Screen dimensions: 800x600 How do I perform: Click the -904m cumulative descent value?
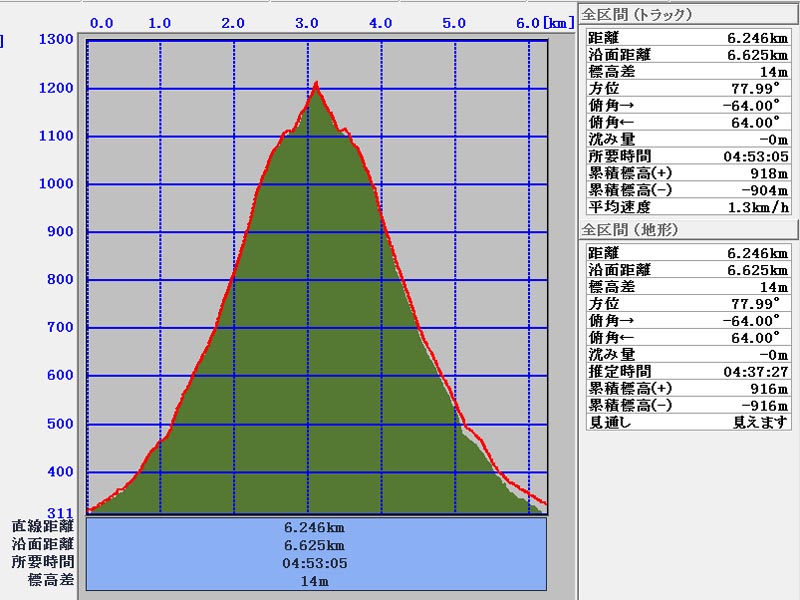click(766, 190)
